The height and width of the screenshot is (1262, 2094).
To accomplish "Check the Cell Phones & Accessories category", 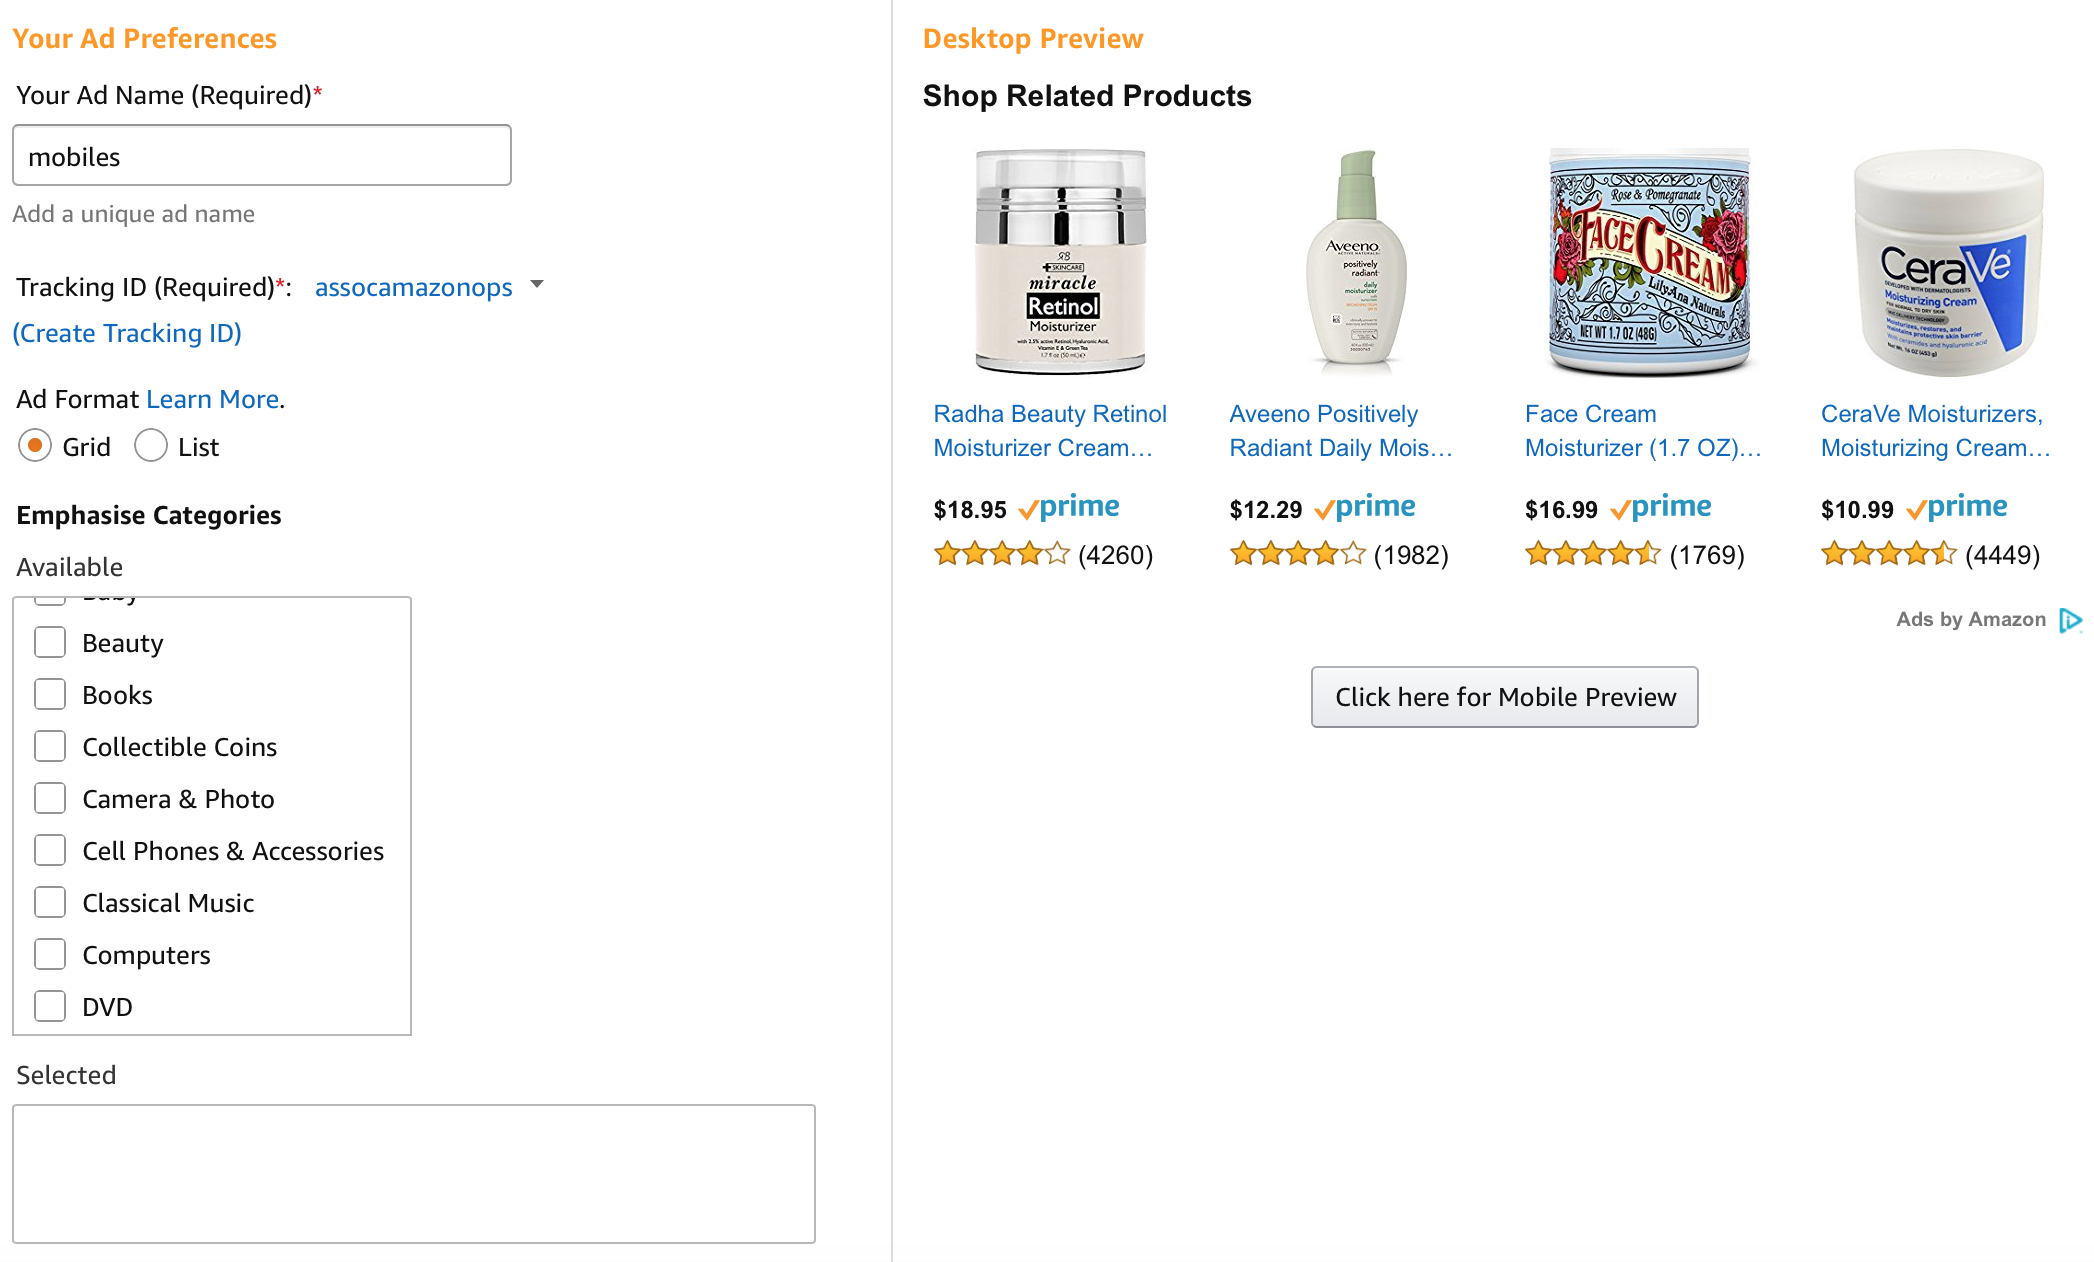I will [x=50, y=850].
